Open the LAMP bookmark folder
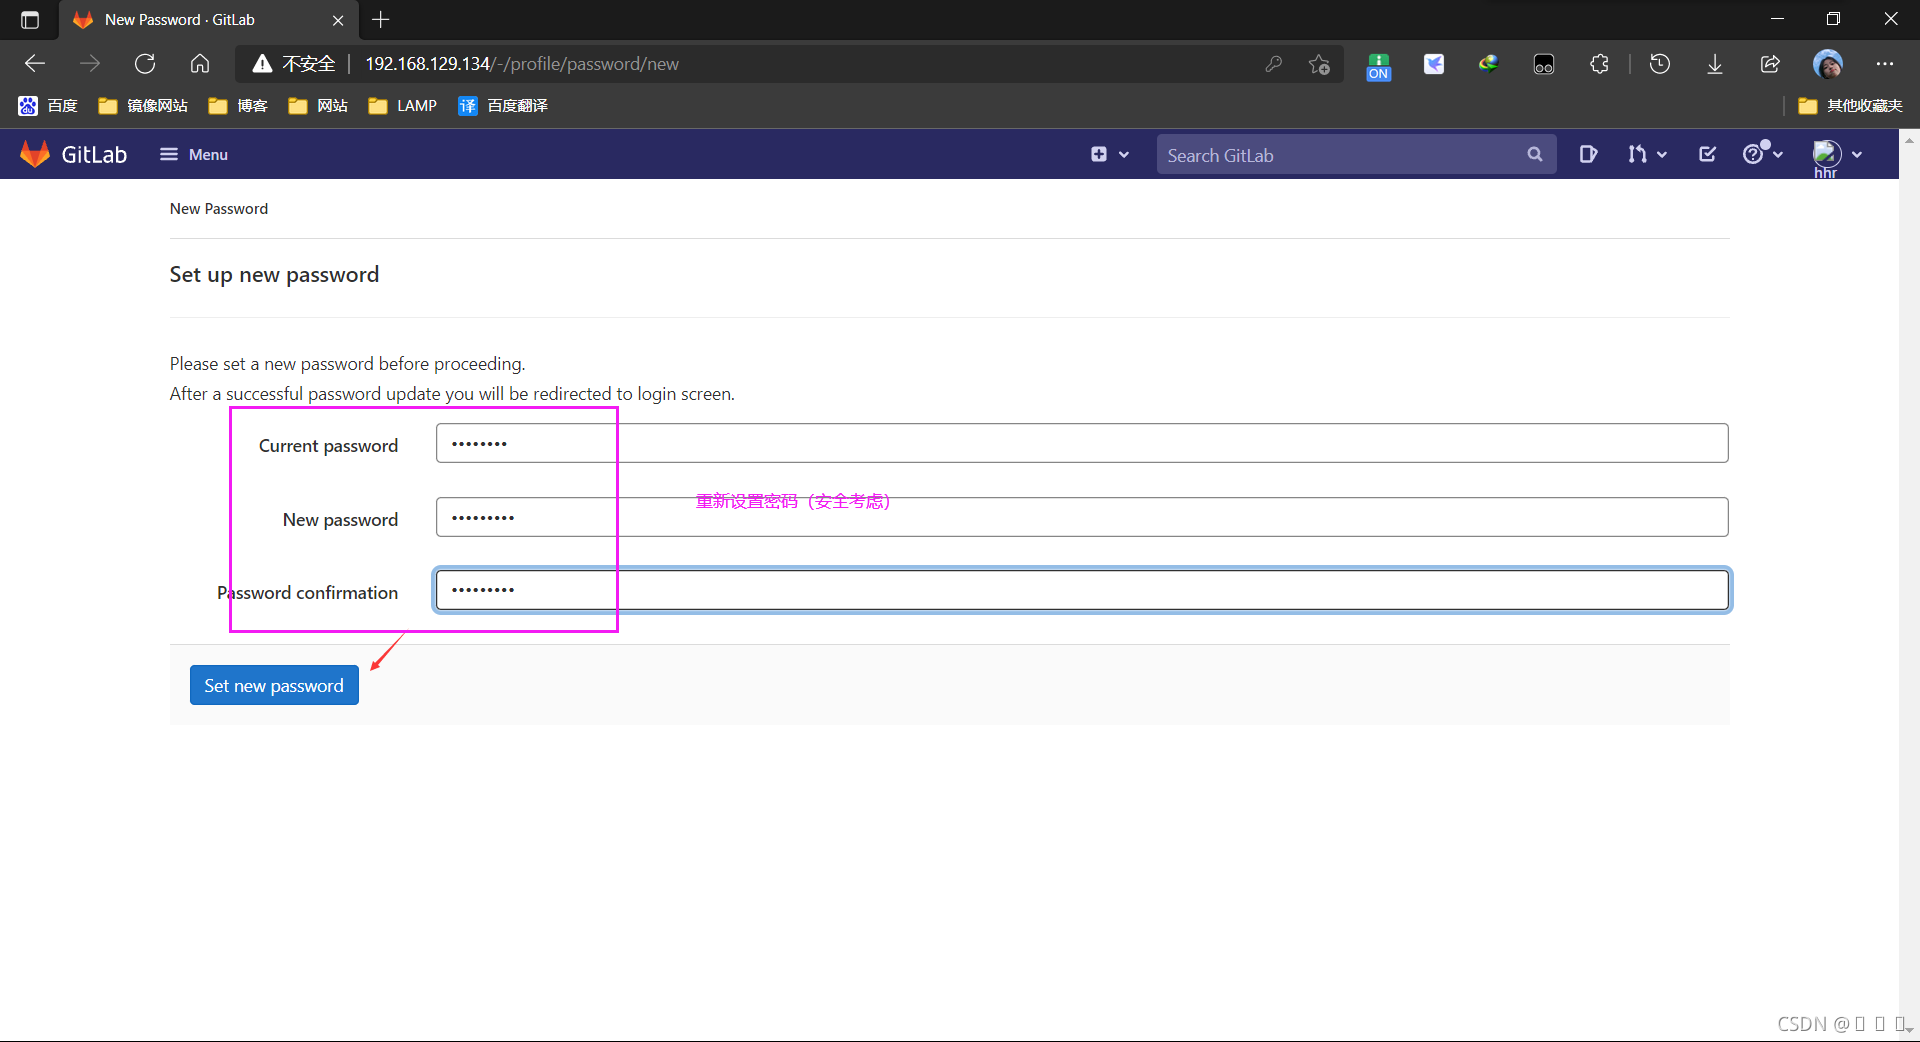The image size is (1920, 1042). pyautogui.click(x=403, y=105)
